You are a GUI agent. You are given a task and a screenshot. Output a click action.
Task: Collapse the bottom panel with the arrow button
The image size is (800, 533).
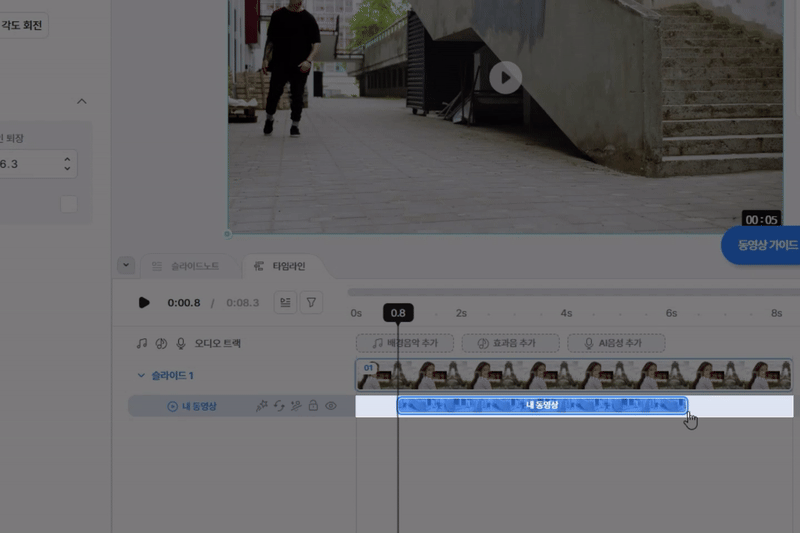coord(125,265)
